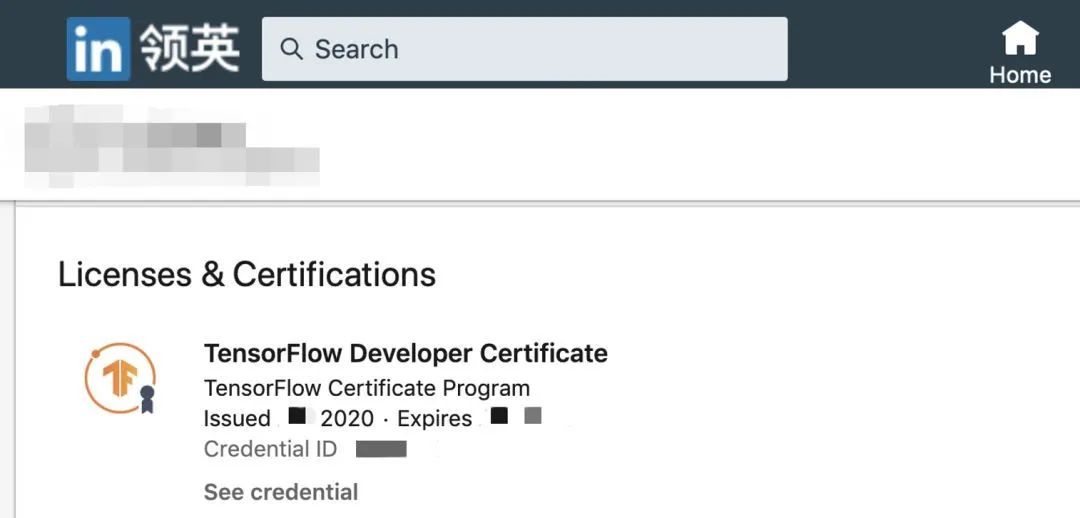Click the Credential ID label

(x=270, y=449)
